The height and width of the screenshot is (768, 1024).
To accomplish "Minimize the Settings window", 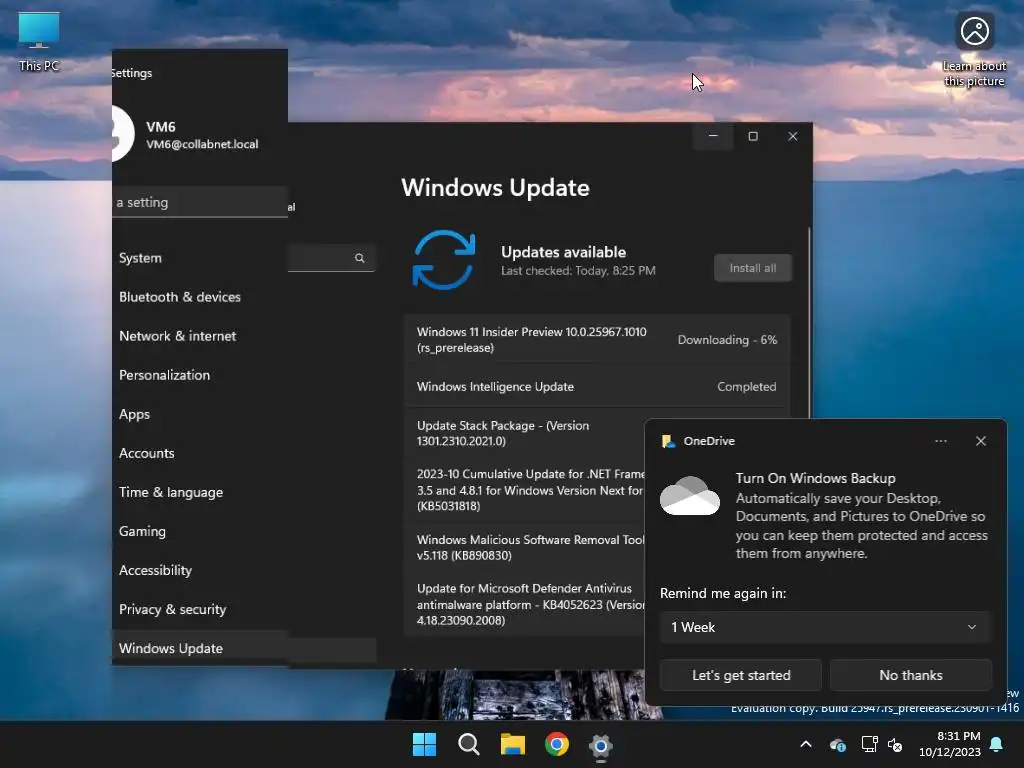I will [712, 136].
